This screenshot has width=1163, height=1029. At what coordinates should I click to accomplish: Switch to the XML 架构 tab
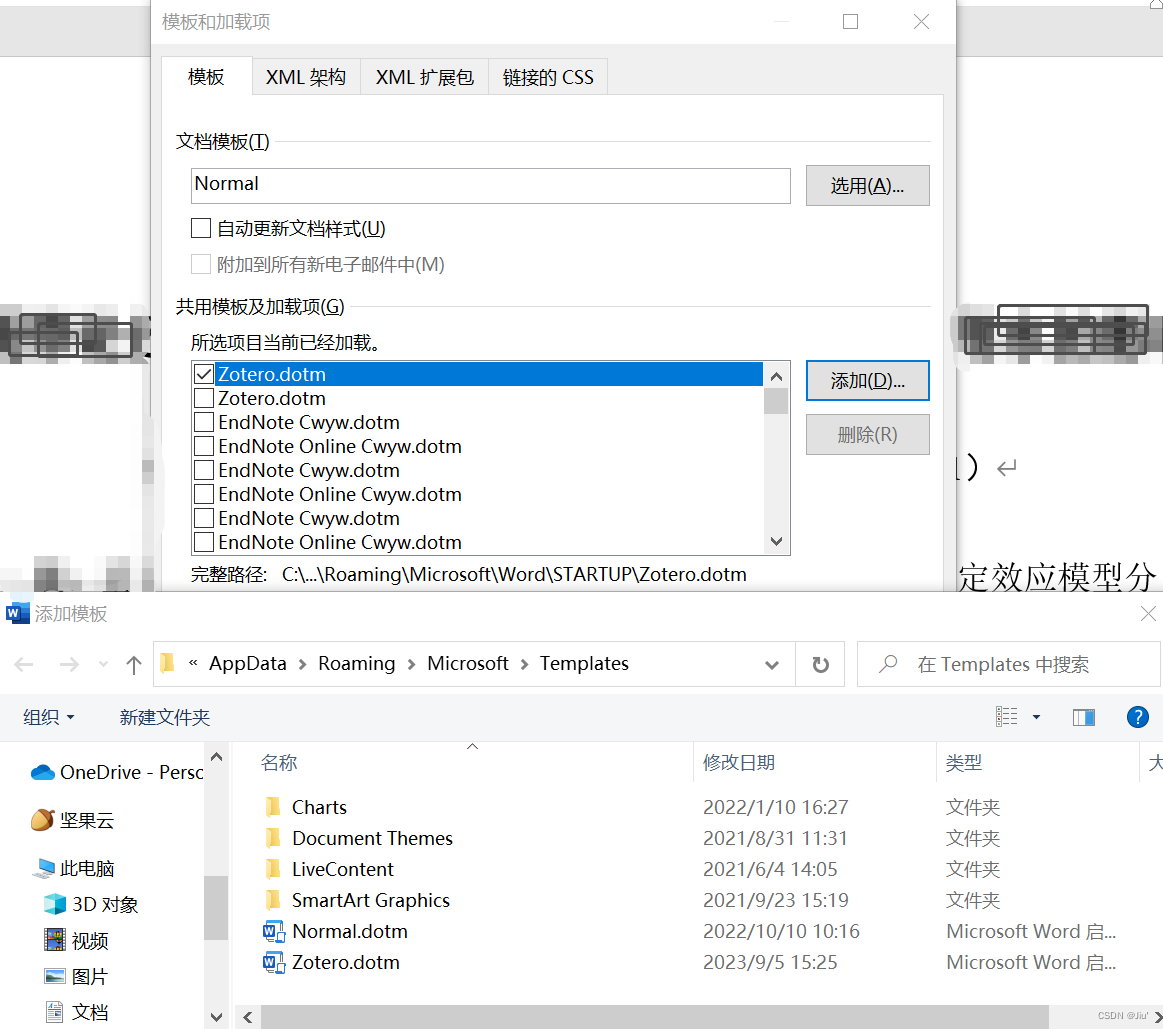(306, 77)
